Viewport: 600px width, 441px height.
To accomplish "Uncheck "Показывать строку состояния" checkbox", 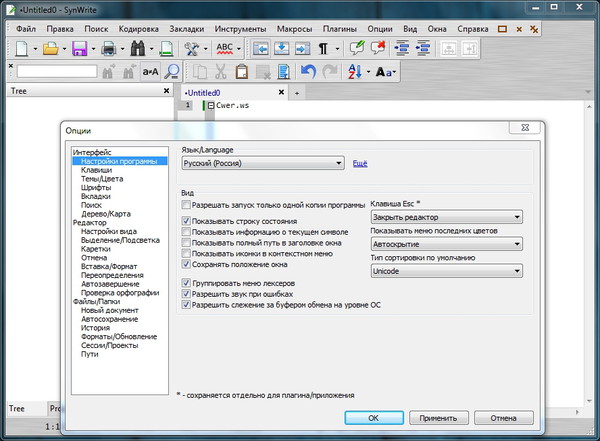I will click(186, 220).
